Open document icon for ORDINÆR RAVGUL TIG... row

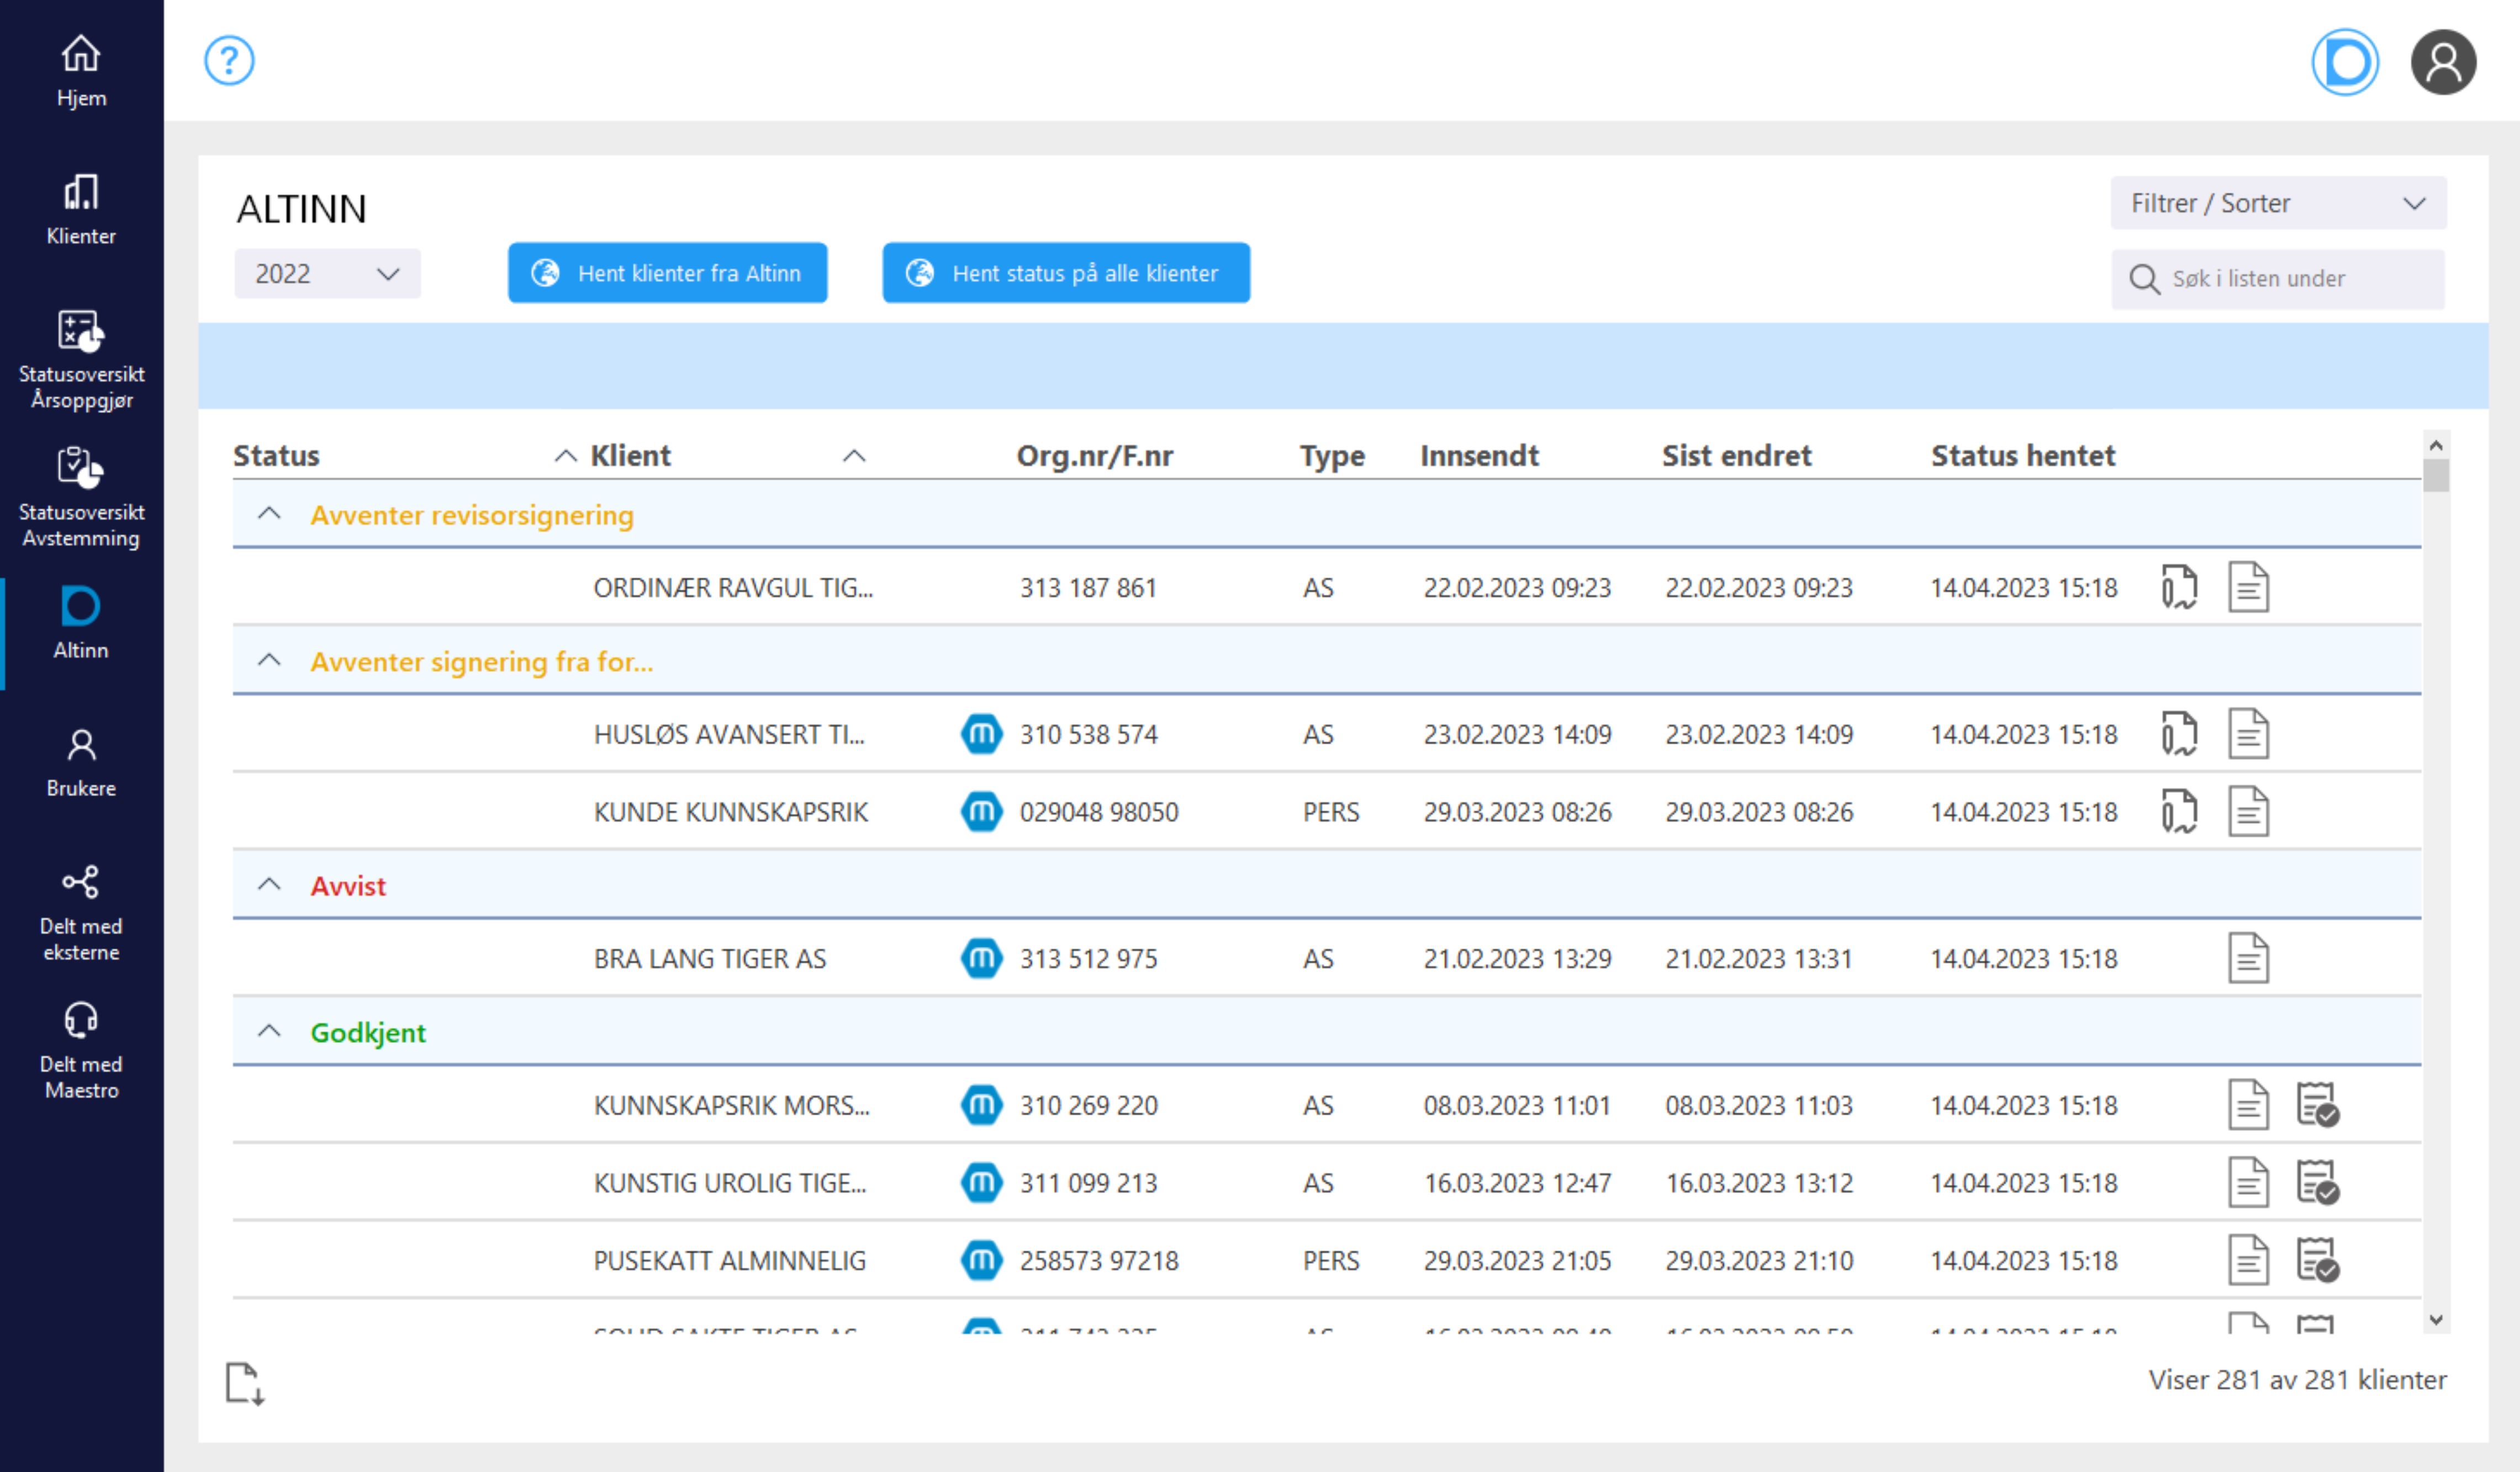(2248, 587)
